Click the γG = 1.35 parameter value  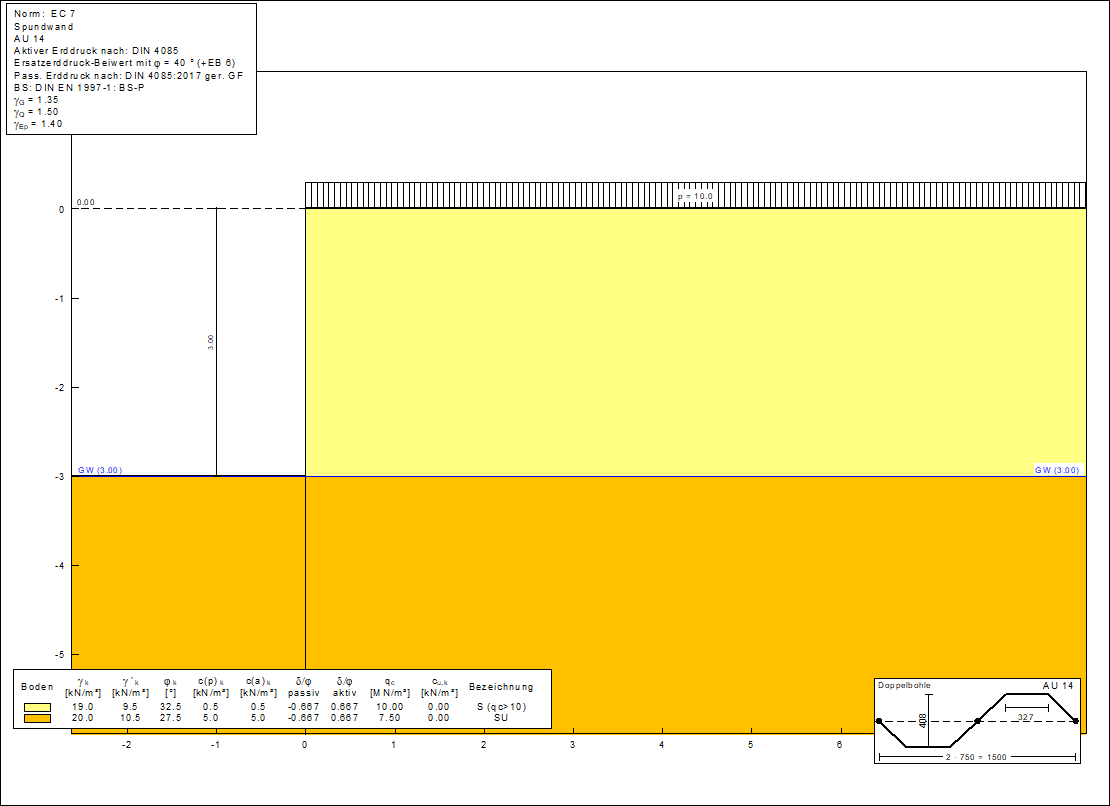36,101
